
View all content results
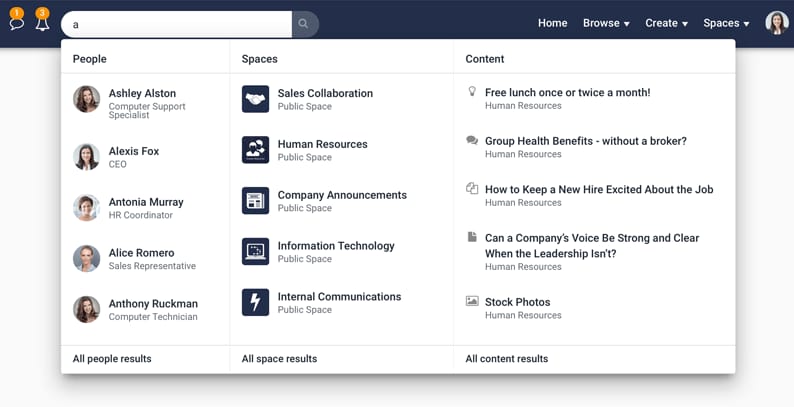click(x=507, y=358)
